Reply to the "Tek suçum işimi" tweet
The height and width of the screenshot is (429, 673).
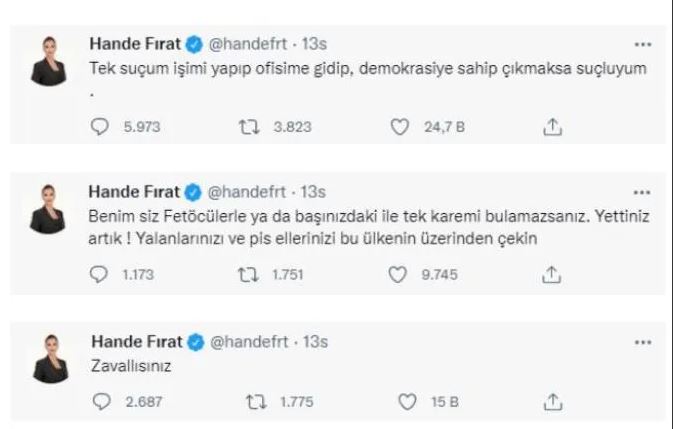[x=100, y=127]
